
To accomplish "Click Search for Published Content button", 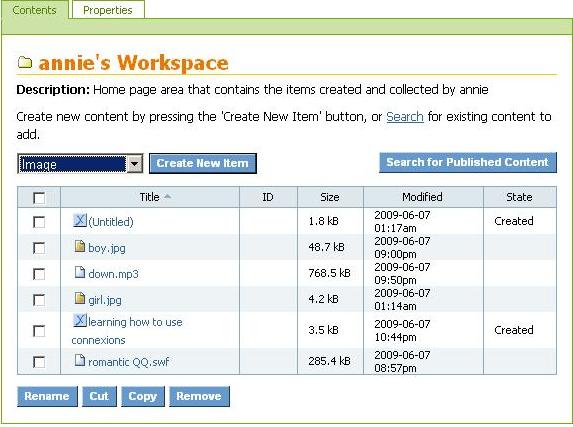I will tap(468, 162).
